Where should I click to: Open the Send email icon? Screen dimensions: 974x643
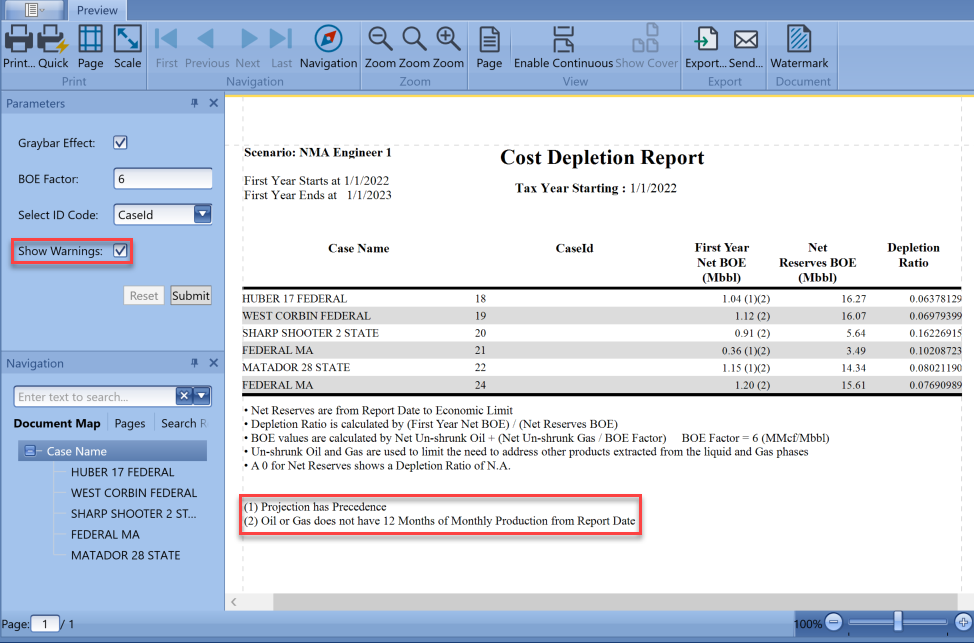745,42
